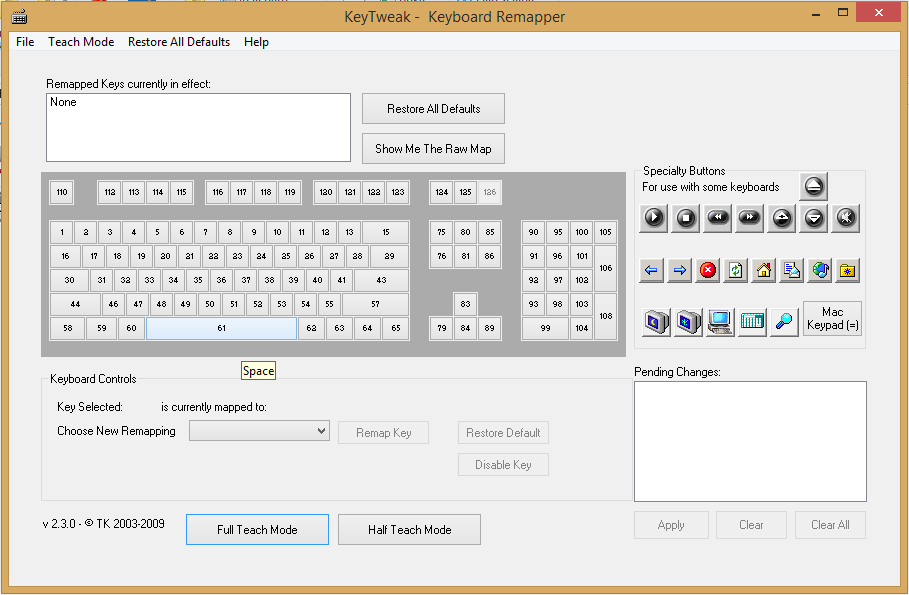
Task: Click the Search magnifying glass specialty button
Action: (784, 322)
